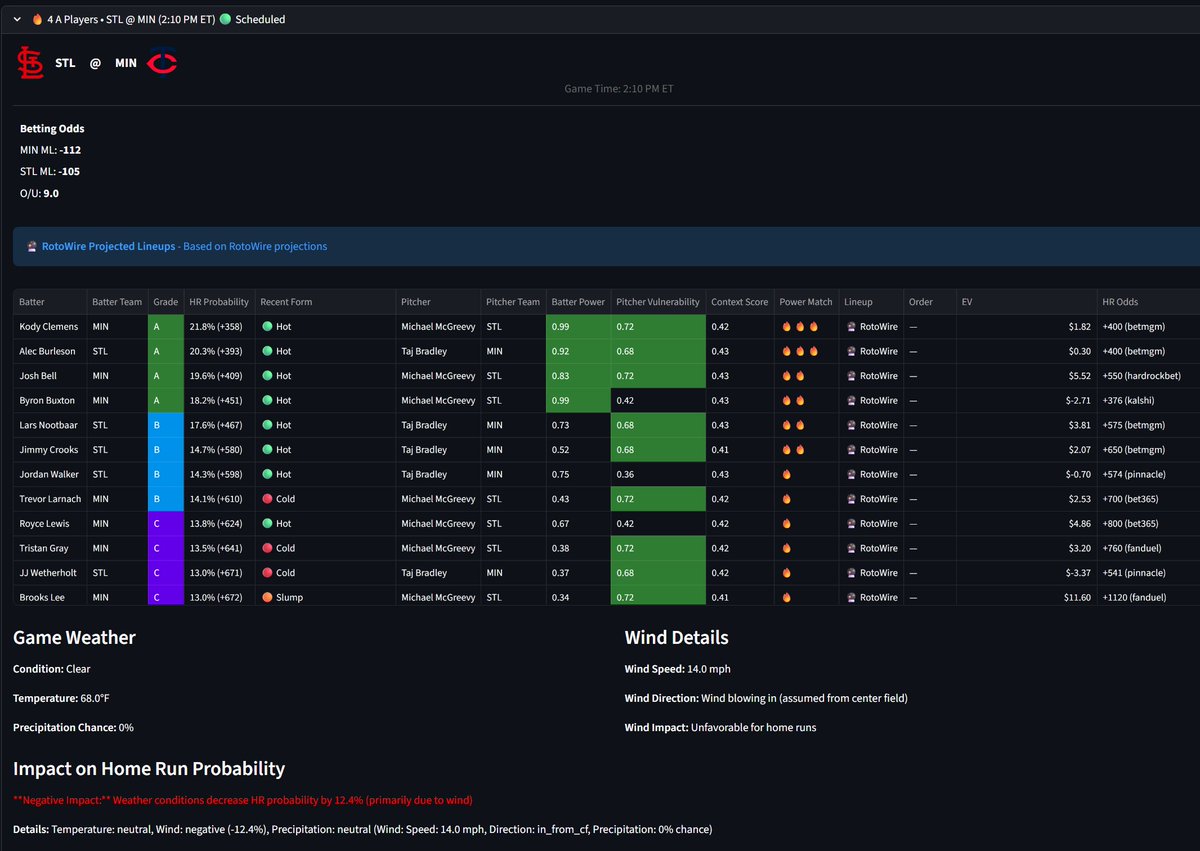Sort by Batter column header
1200x851 pixels.
tap(50, 302)
